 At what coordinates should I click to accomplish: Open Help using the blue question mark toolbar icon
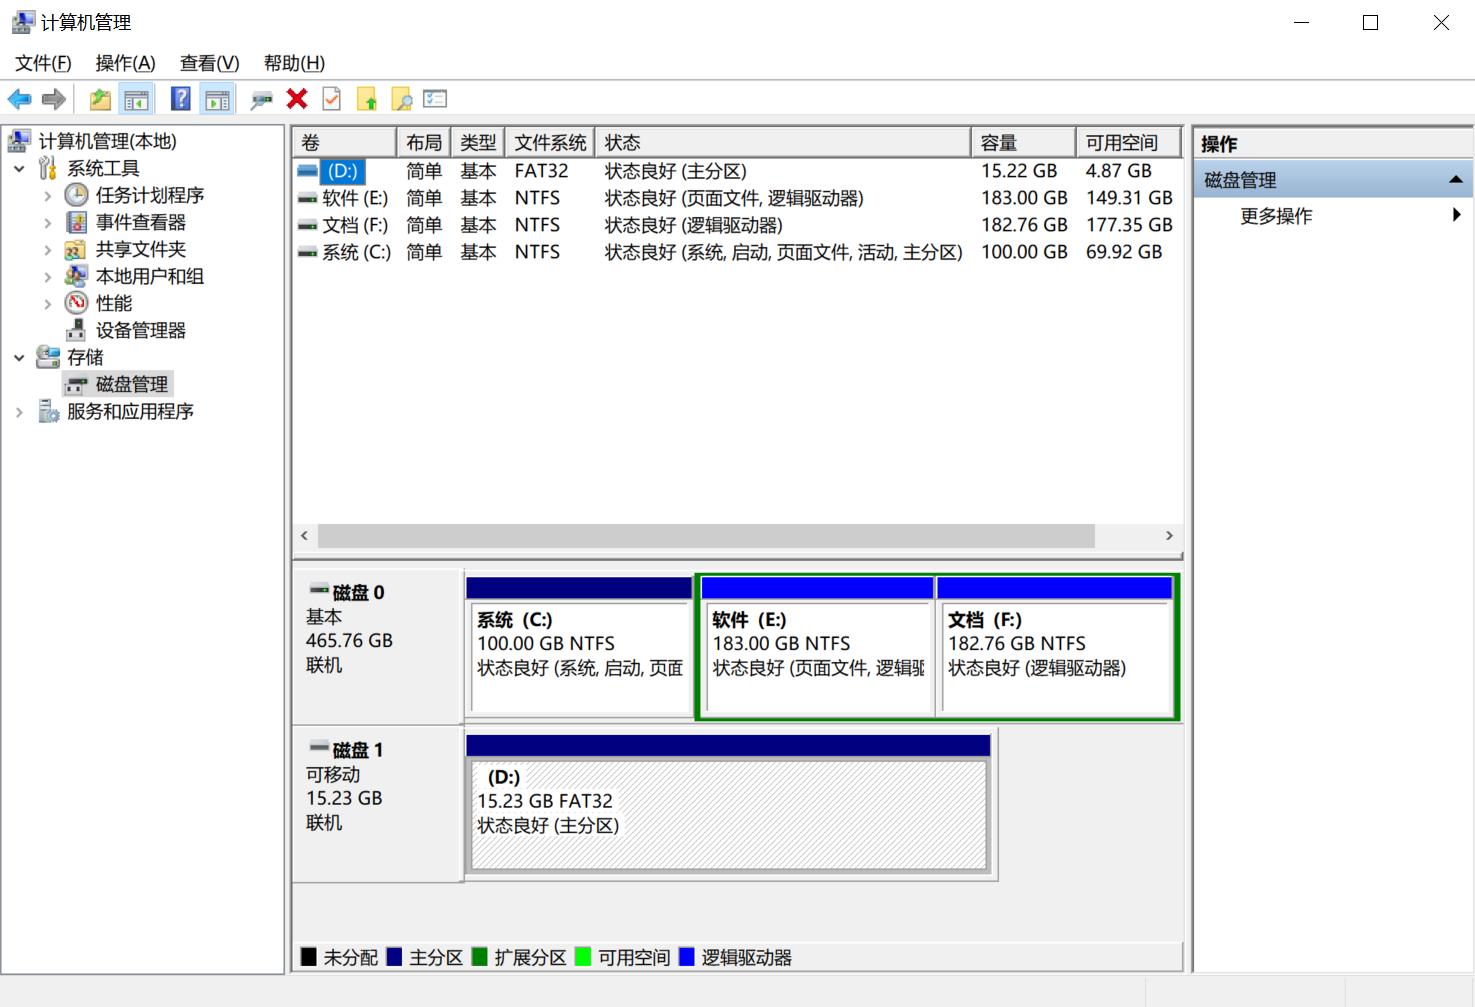coord(180,98)
